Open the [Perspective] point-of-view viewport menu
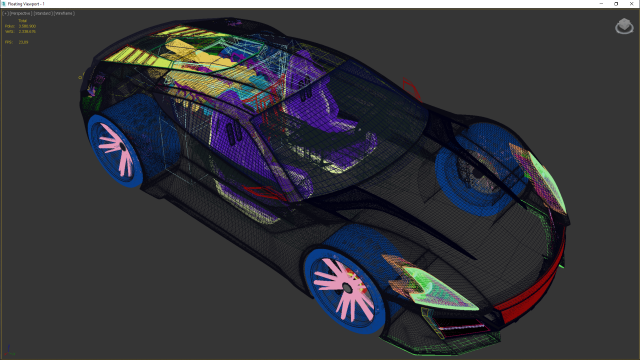 21,13
